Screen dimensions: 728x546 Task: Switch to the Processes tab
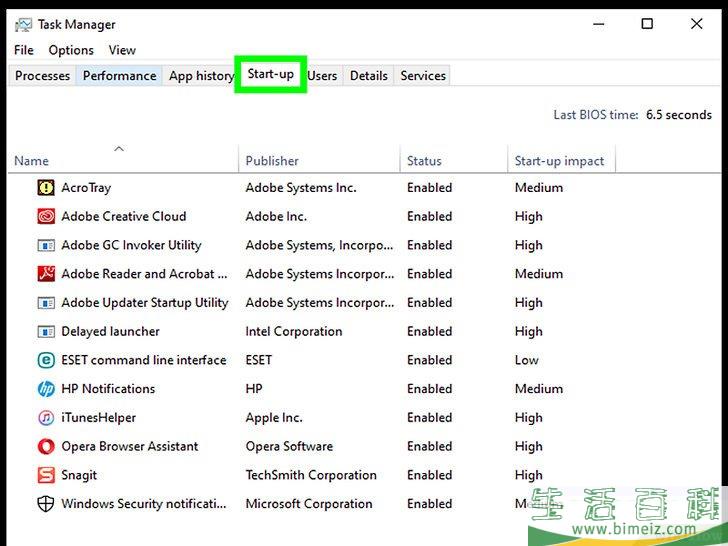click(x=42, y=76)
